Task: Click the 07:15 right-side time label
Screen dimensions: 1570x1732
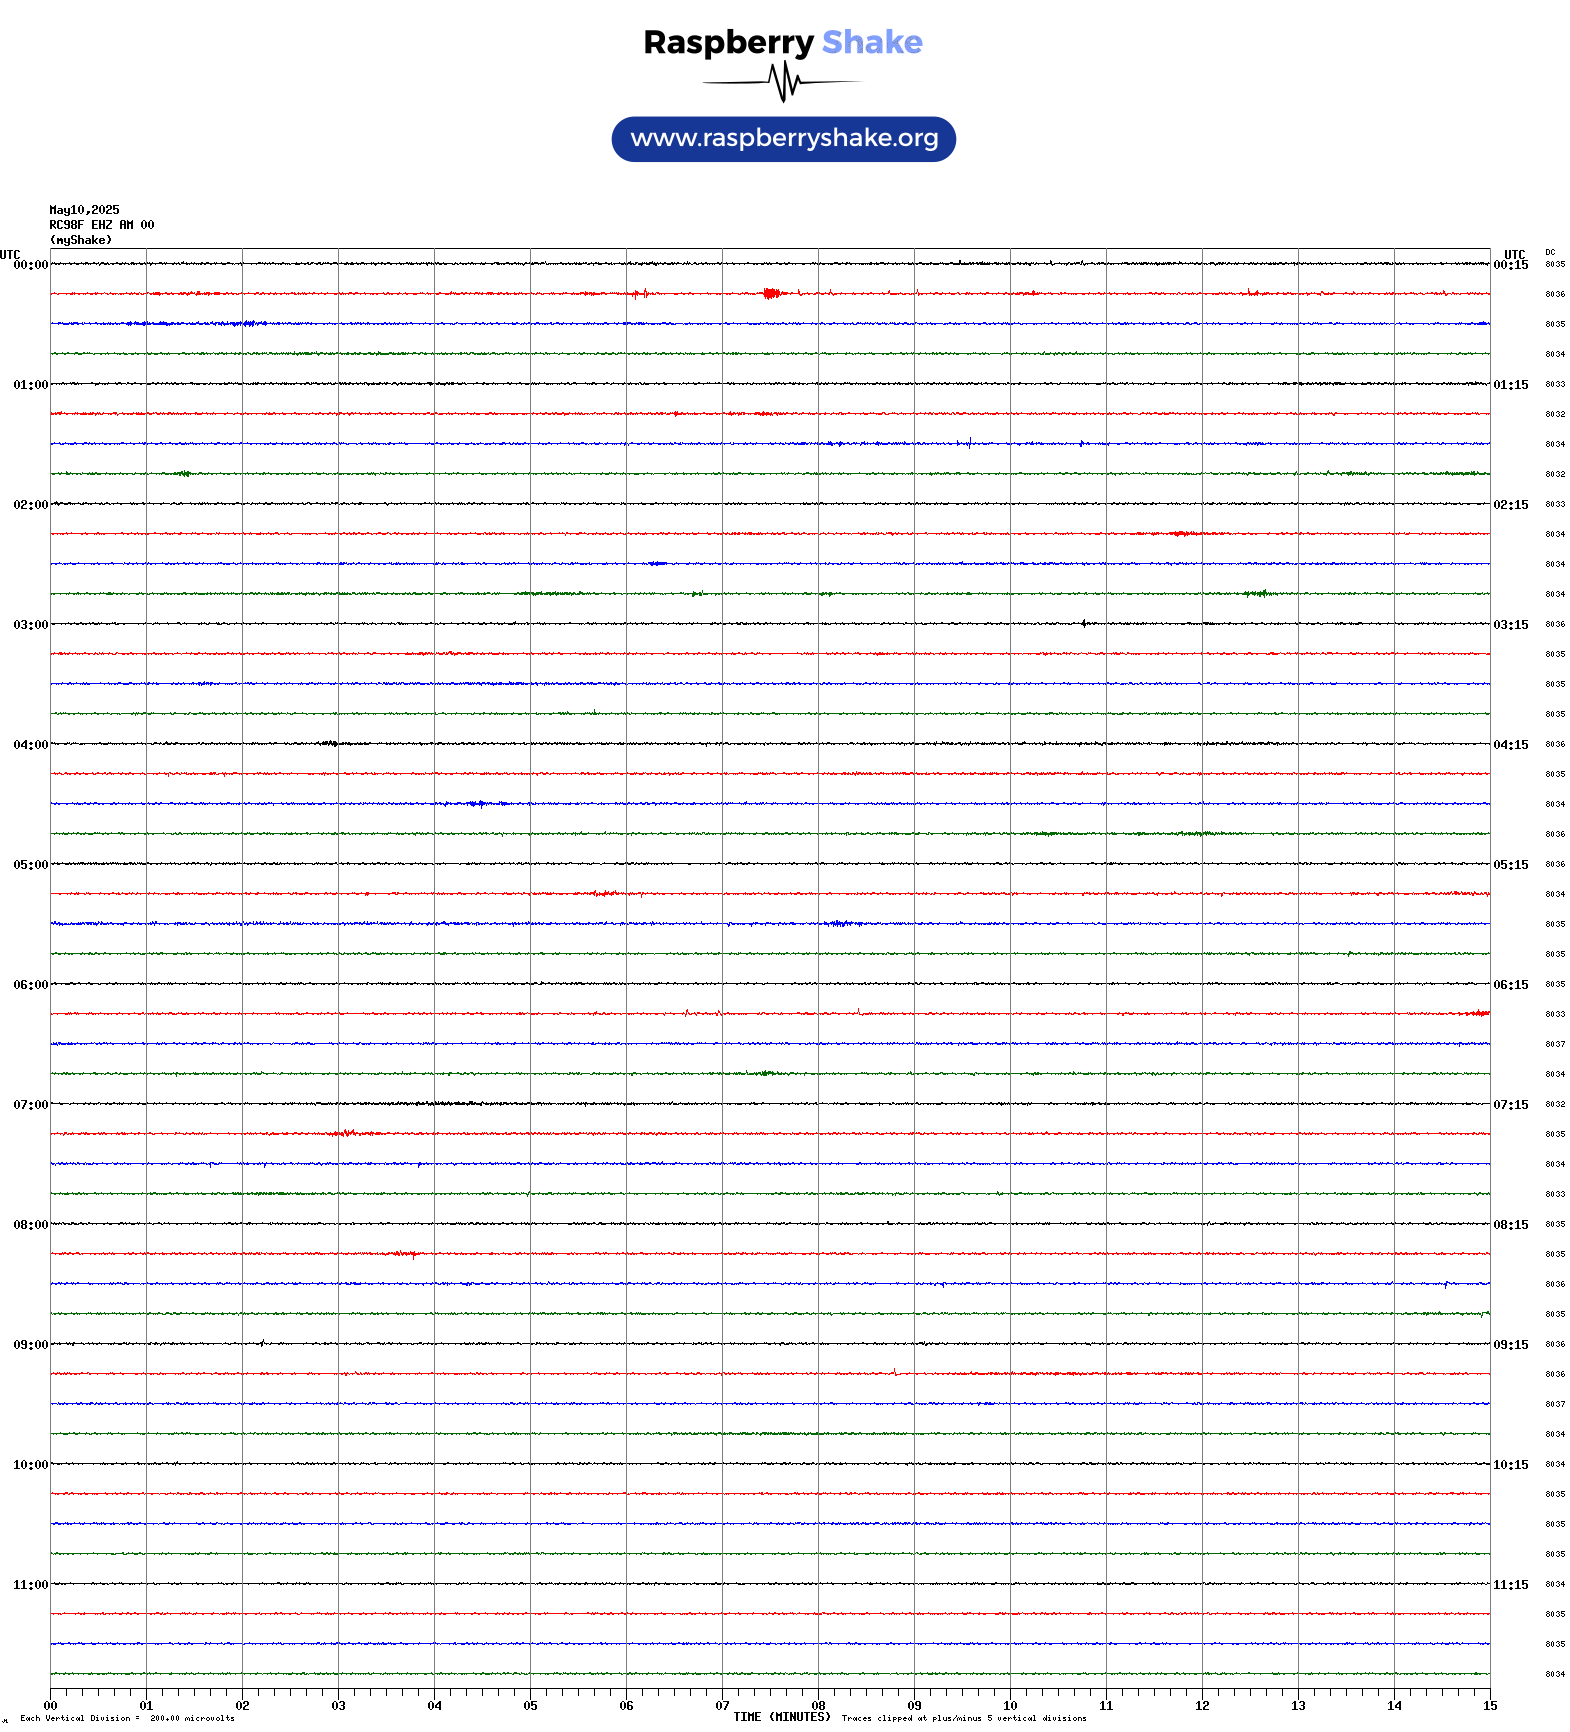Action: pos(1511,1105)
